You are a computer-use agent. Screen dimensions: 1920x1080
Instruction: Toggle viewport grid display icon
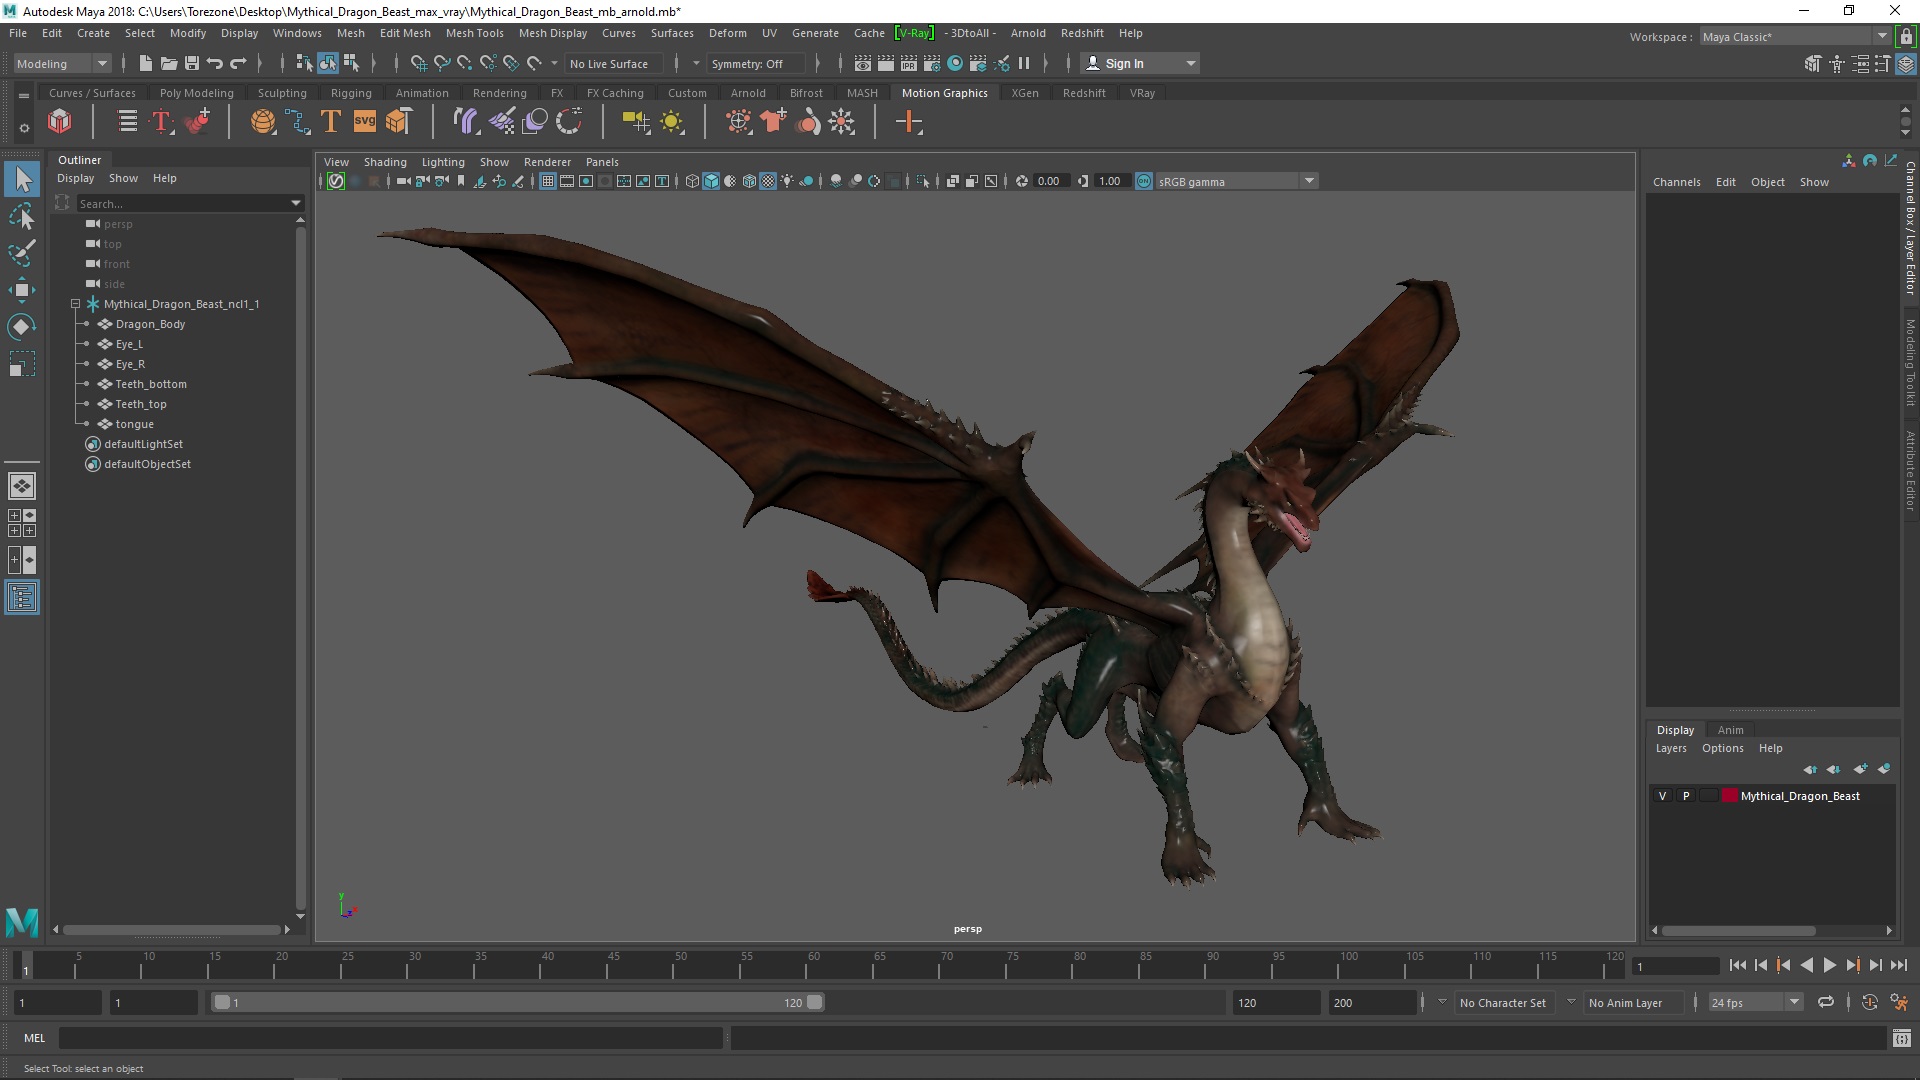[x=548, y=181]
